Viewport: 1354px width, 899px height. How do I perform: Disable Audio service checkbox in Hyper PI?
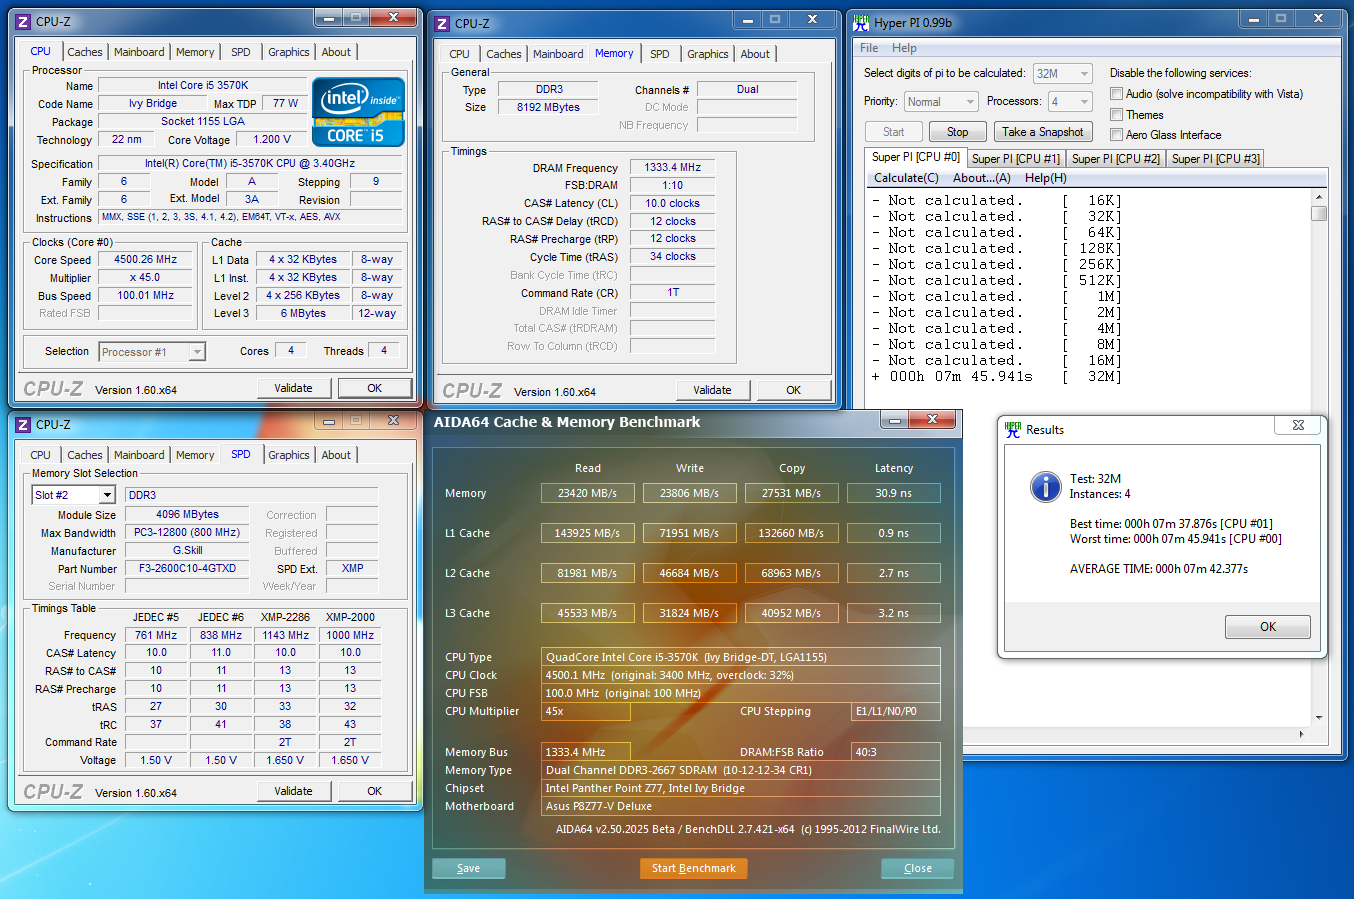1116,94
